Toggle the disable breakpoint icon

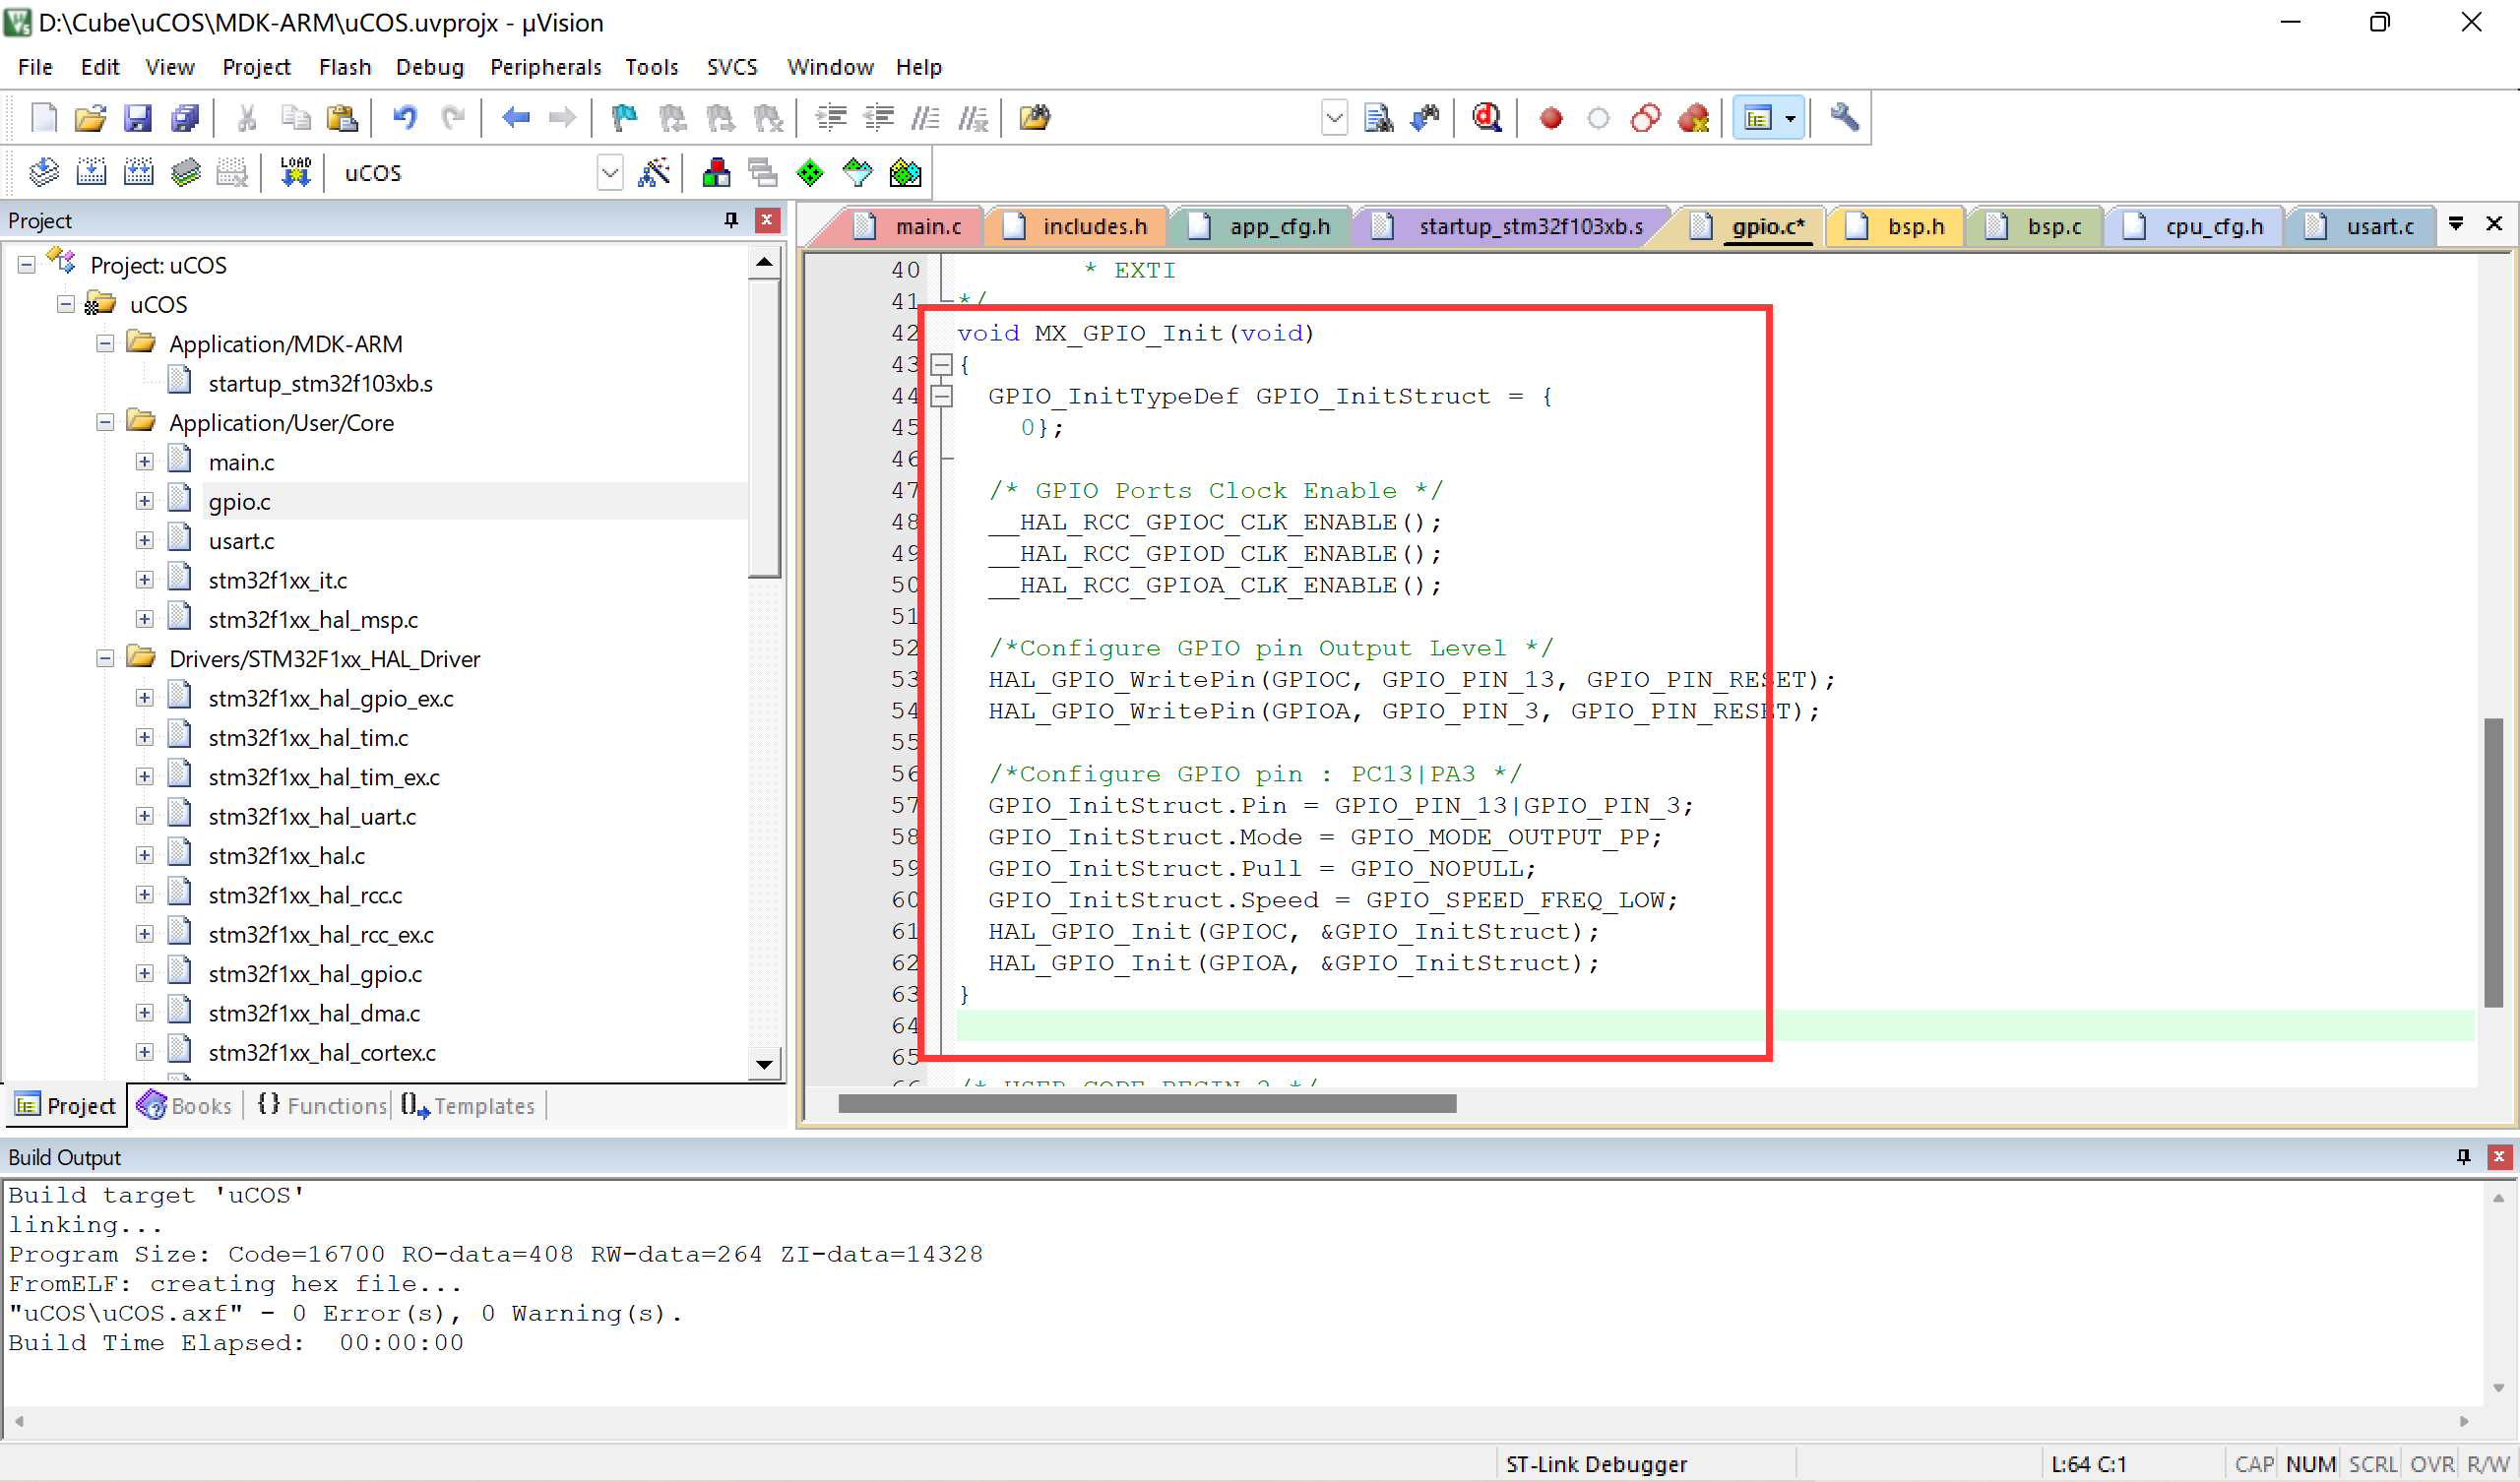[x=1597, y=117]
